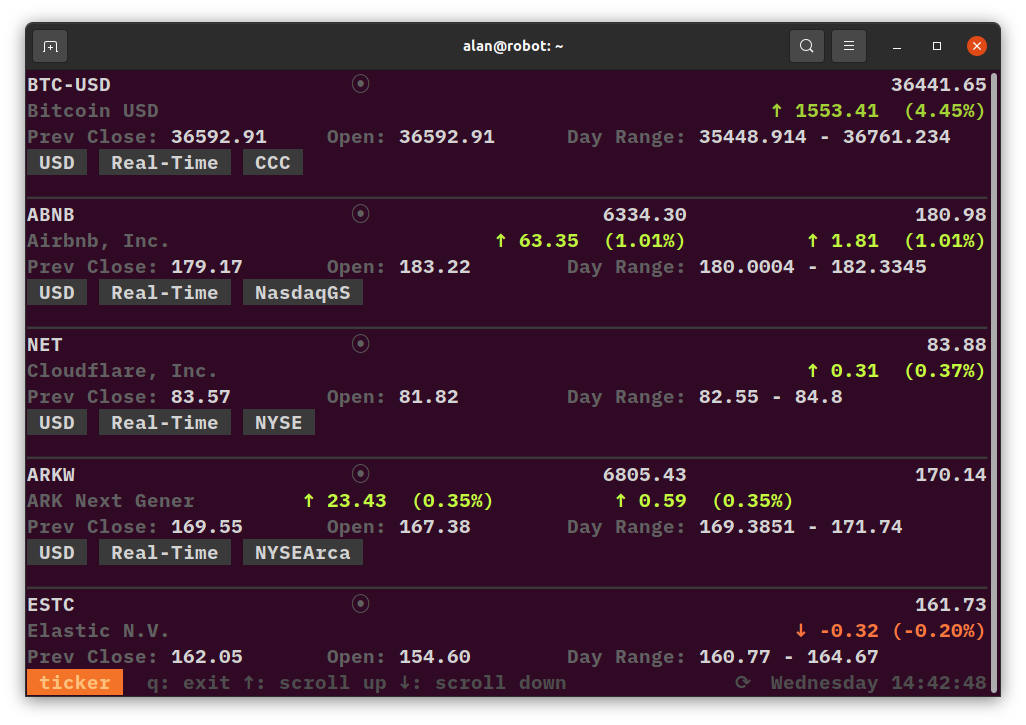Click the up arrow beside 63.35
Image resolution: width=1026 pixels, height=725 pixels.
(501, 241)
